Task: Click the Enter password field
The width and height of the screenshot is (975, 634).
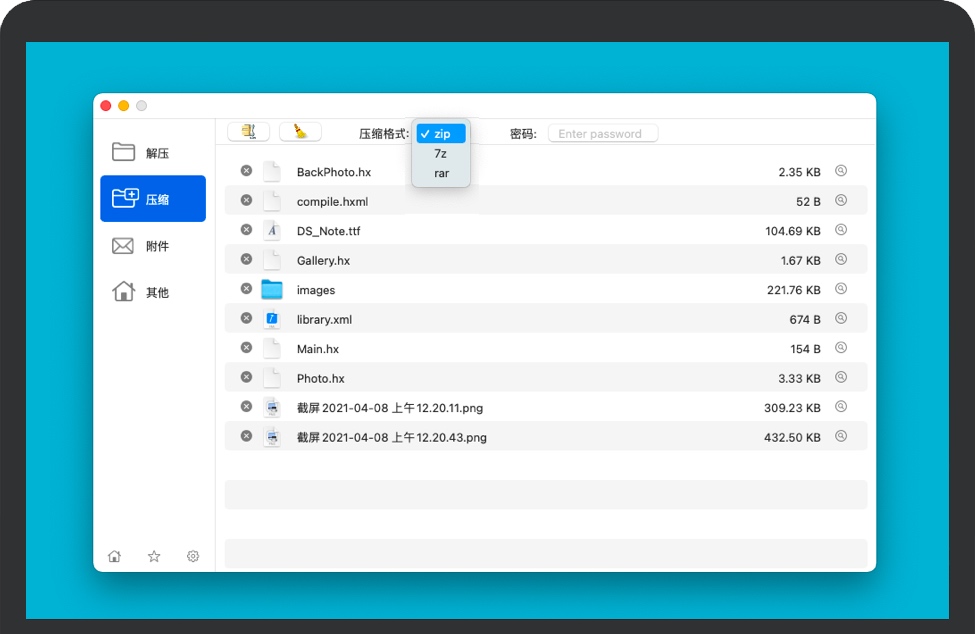Action: tap(603, 134)
